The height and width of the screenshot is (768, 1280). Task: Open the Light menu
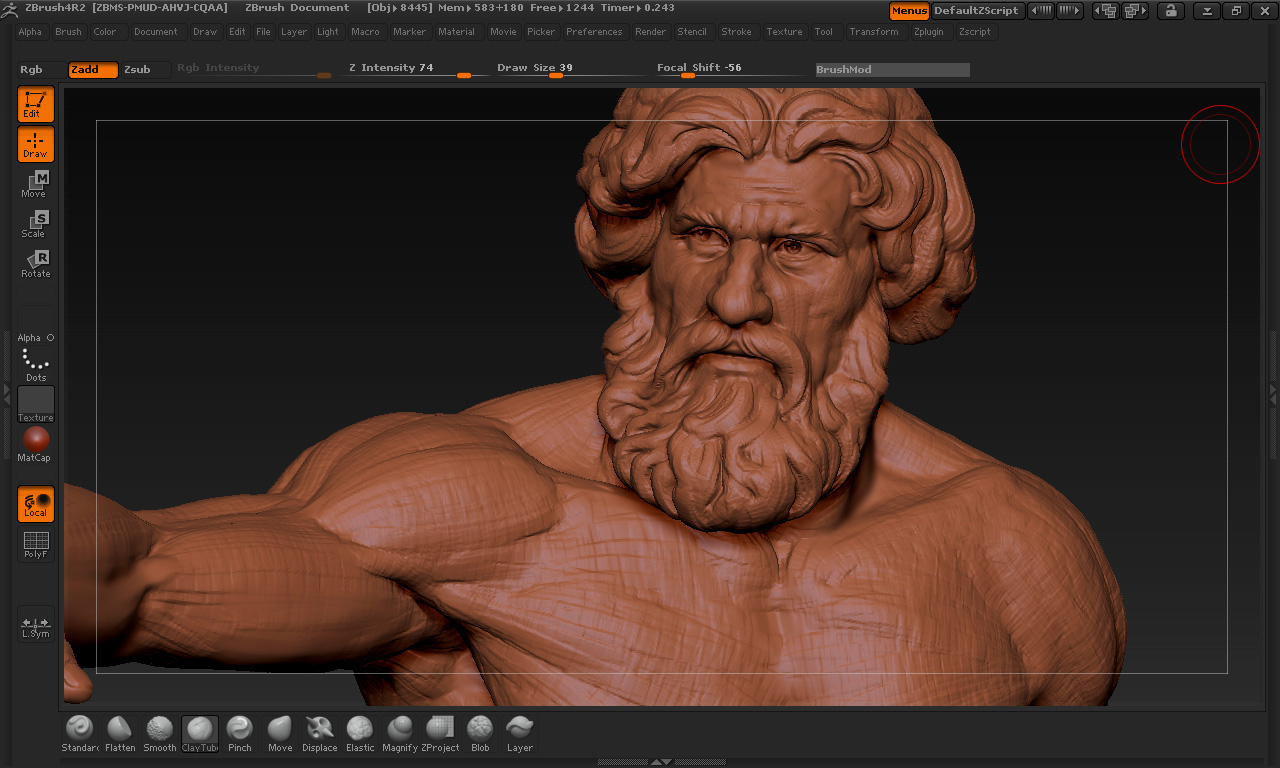pos(328,32)
